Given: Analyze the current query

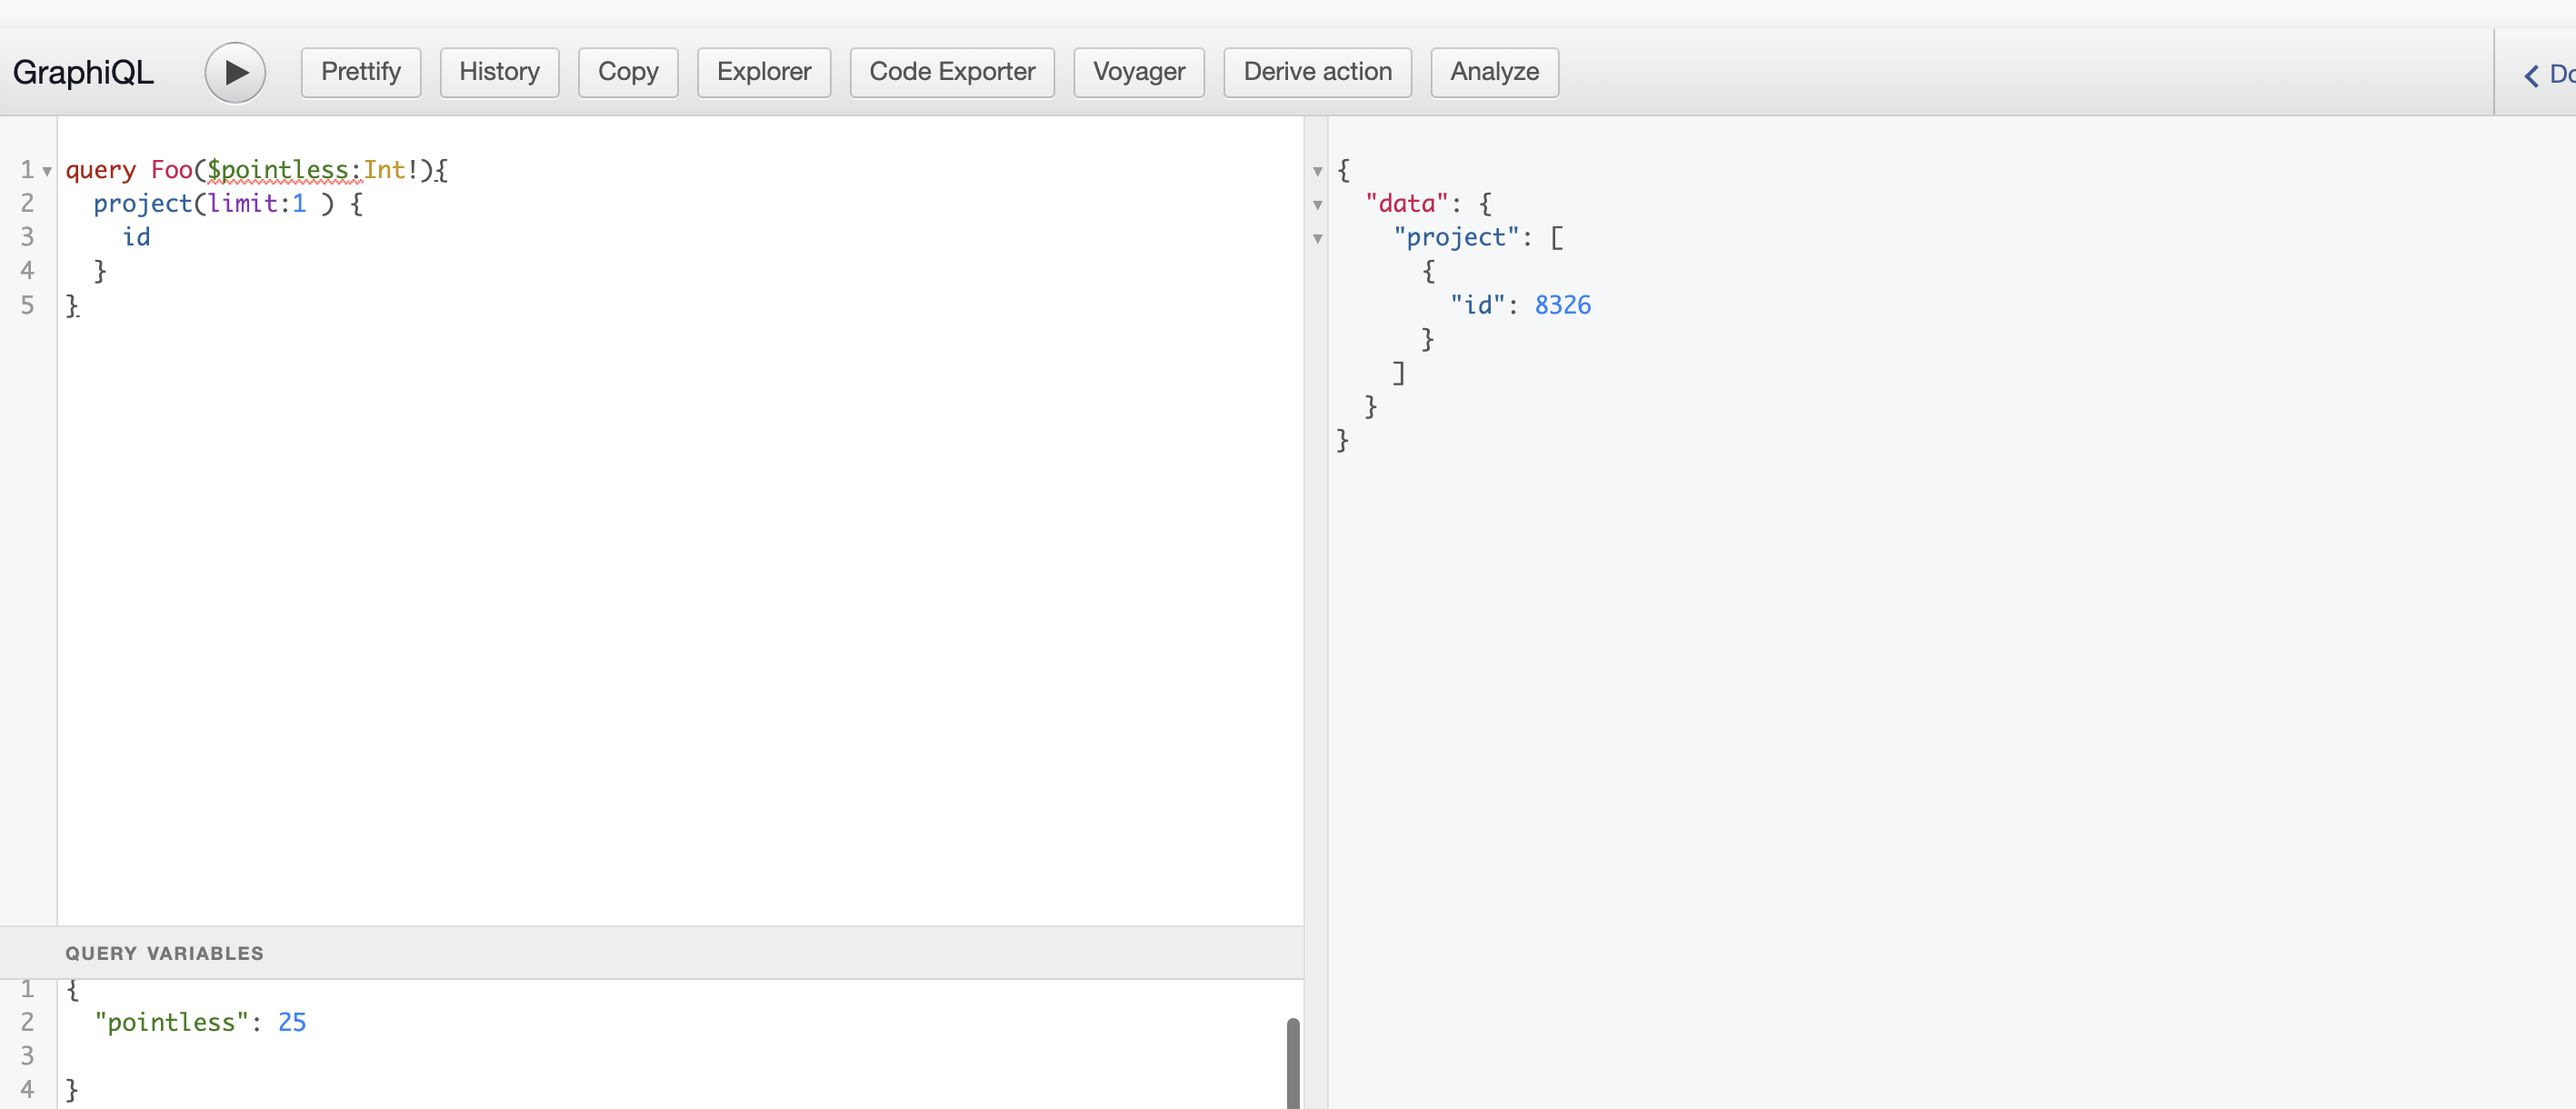Looking at the screenshot, I should tap(1494, 72).
